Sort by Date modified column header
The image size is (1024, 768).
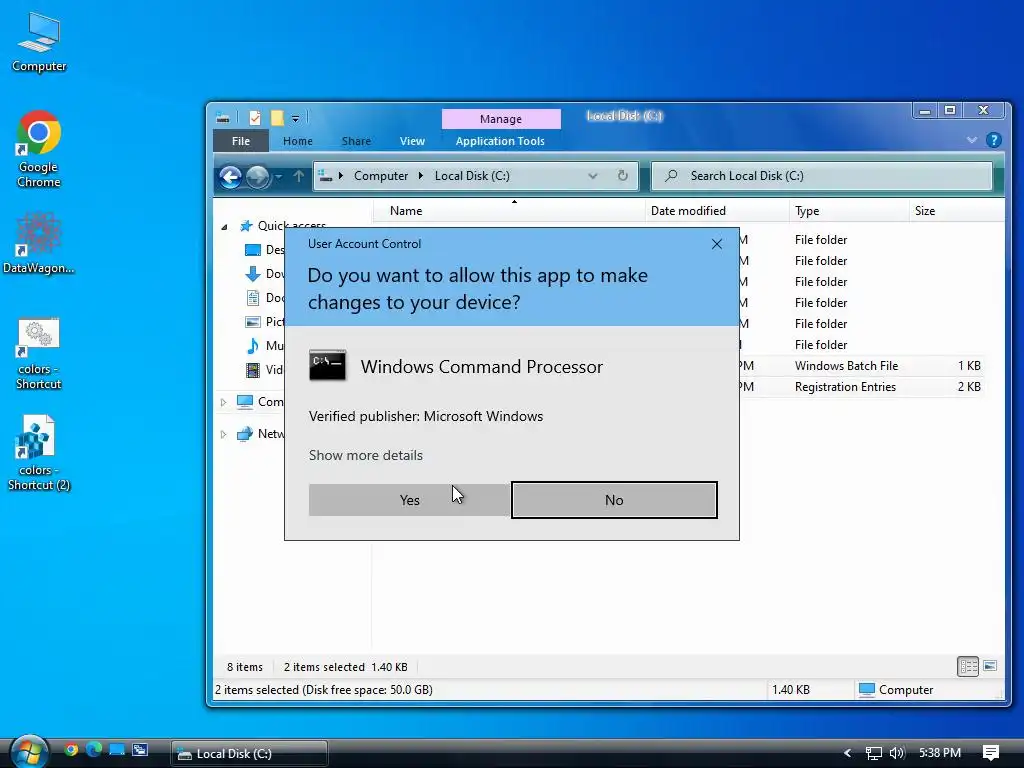716,211
